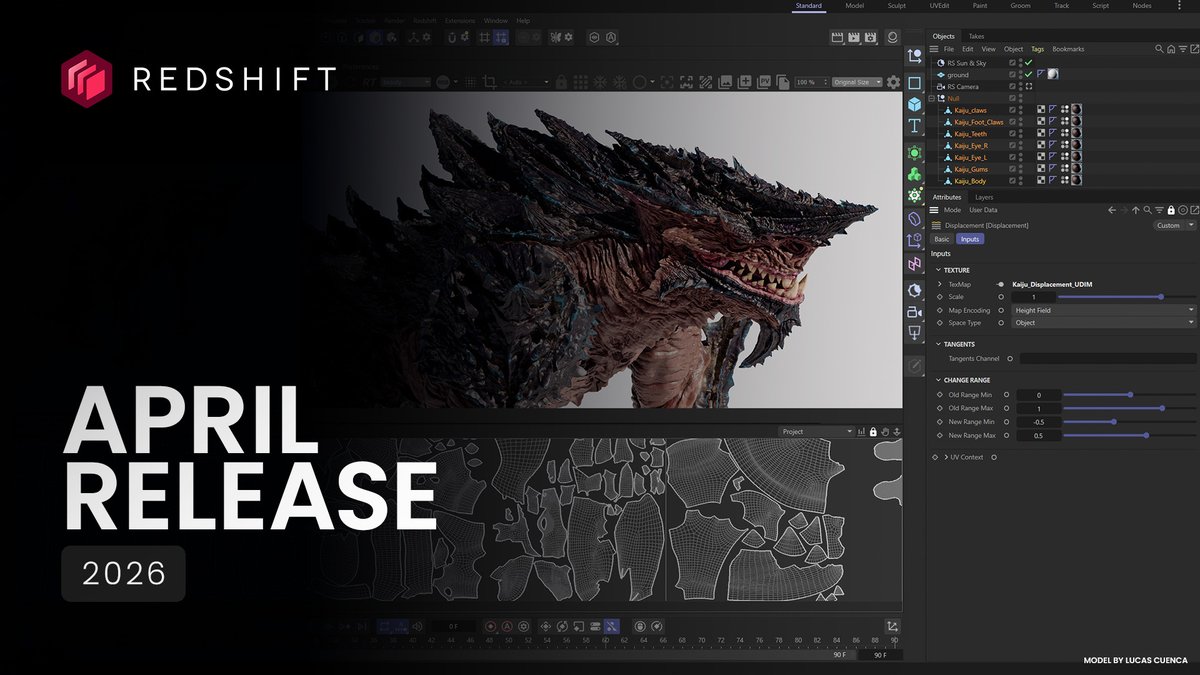Click the capsule-shaped deformer icon in side palette

point(914,217)
